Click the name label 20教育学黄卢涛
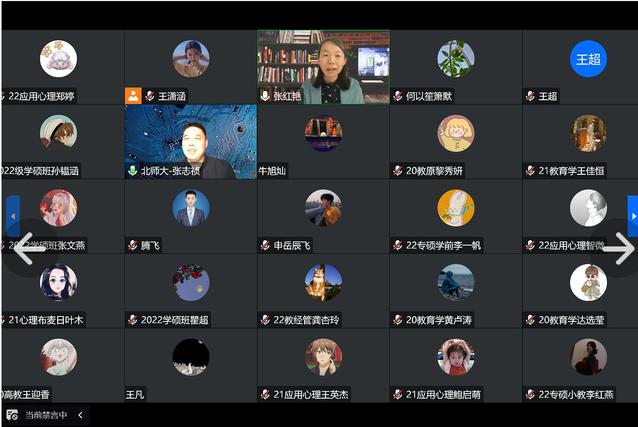Image resolution: width=638 pixels, height=427 pixels. 439,320
